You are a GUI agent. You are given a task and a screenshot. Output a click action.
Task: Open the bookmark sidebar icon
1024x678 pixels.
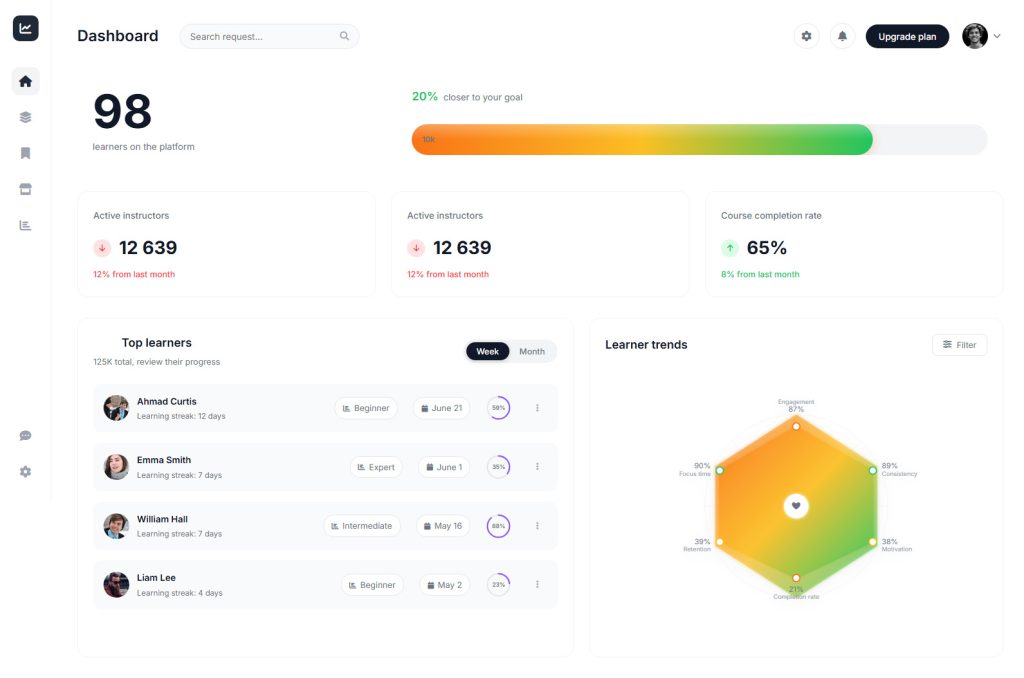click(25, 153)
